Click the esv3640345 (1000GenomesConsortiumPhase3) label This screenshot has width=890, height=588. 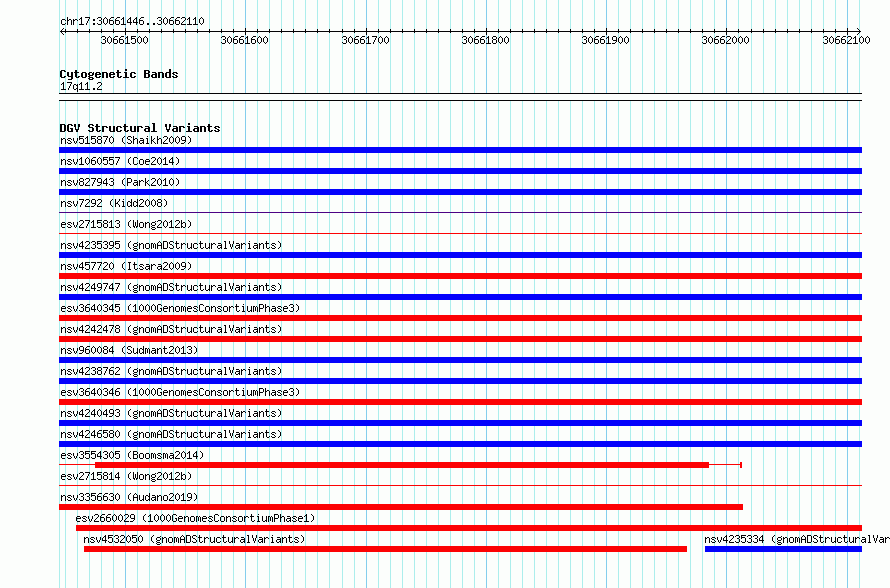[180, 308]
